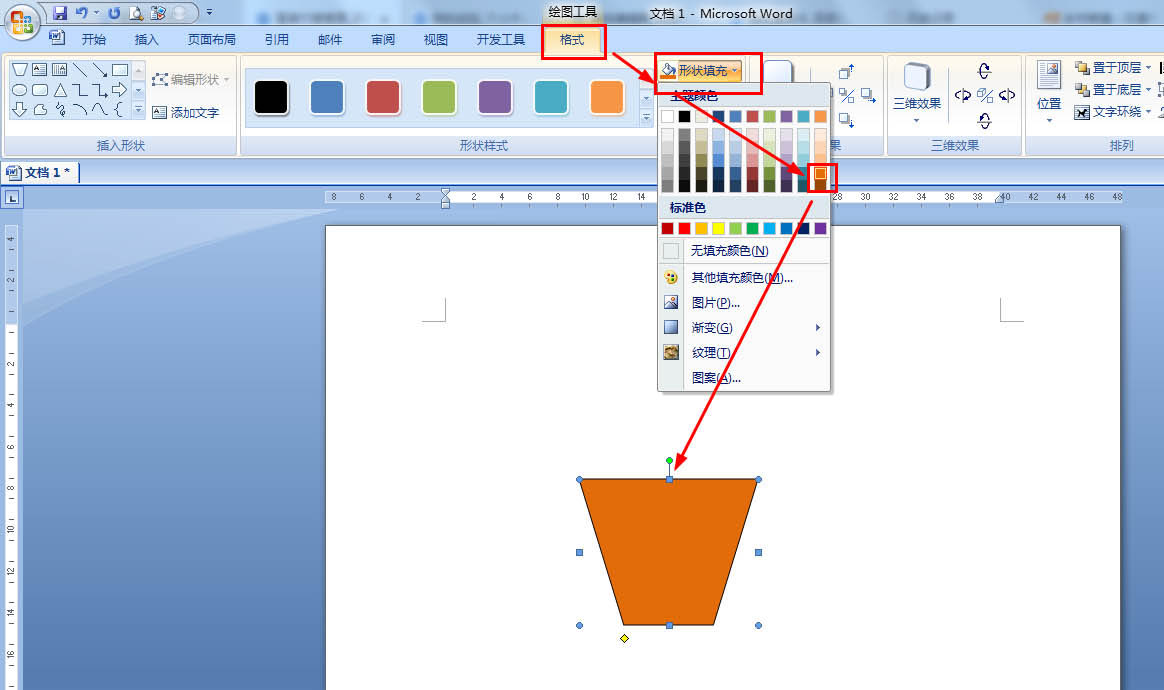Viewport: 1164px width, 690px height.
Task: Toggle 3-D effect on/off center icon
Action: coord(985,95)
